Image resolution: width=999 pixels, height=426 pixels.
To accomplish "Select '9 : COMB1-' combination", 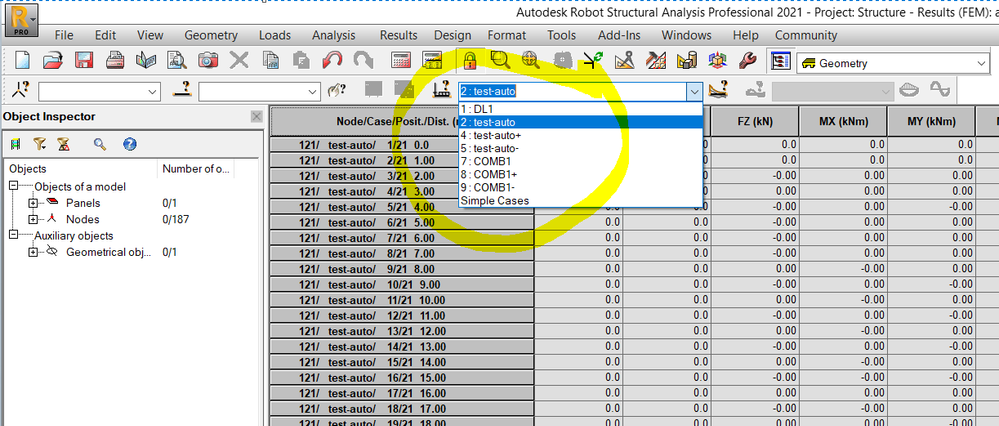I will (x=580, y=188).
